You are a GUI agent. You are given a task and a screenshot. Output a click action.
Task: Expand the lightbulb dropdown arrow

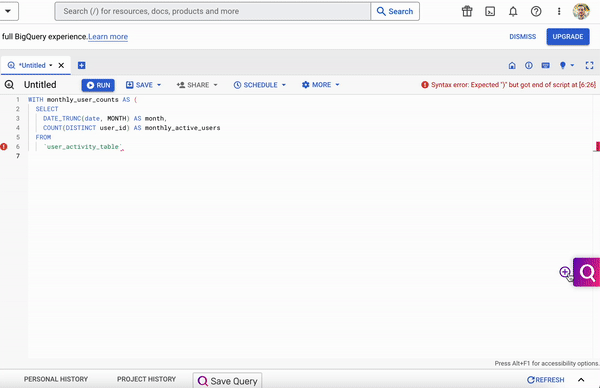pyautogui.click(x=572, y=65)
